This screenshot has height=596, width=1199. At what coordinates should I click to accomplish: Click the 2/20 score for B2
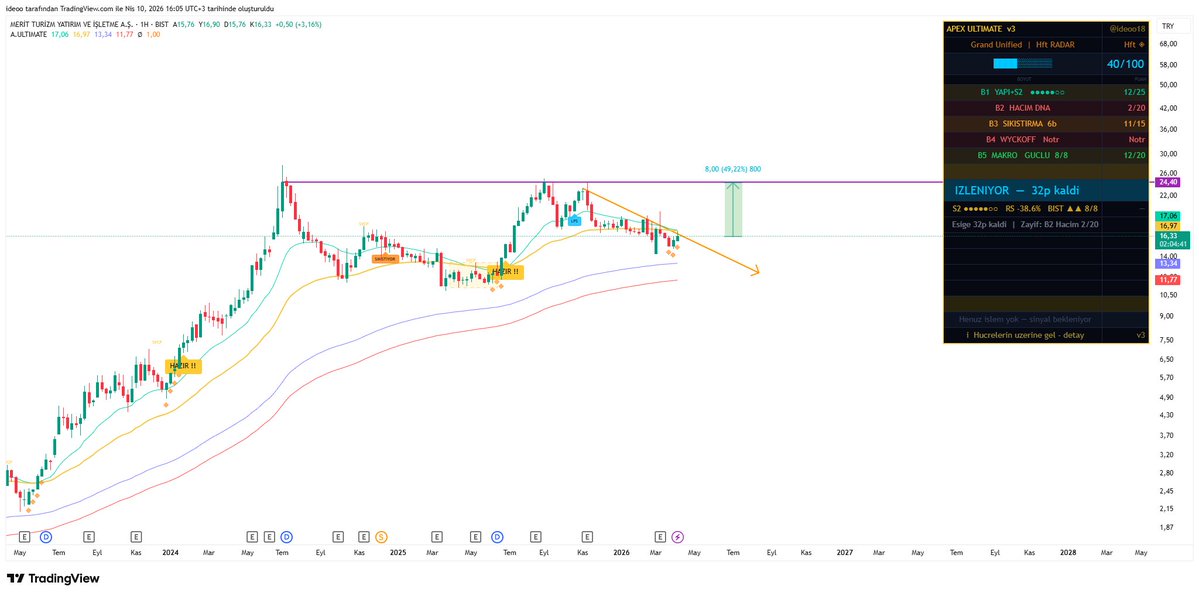(1137, 108)
